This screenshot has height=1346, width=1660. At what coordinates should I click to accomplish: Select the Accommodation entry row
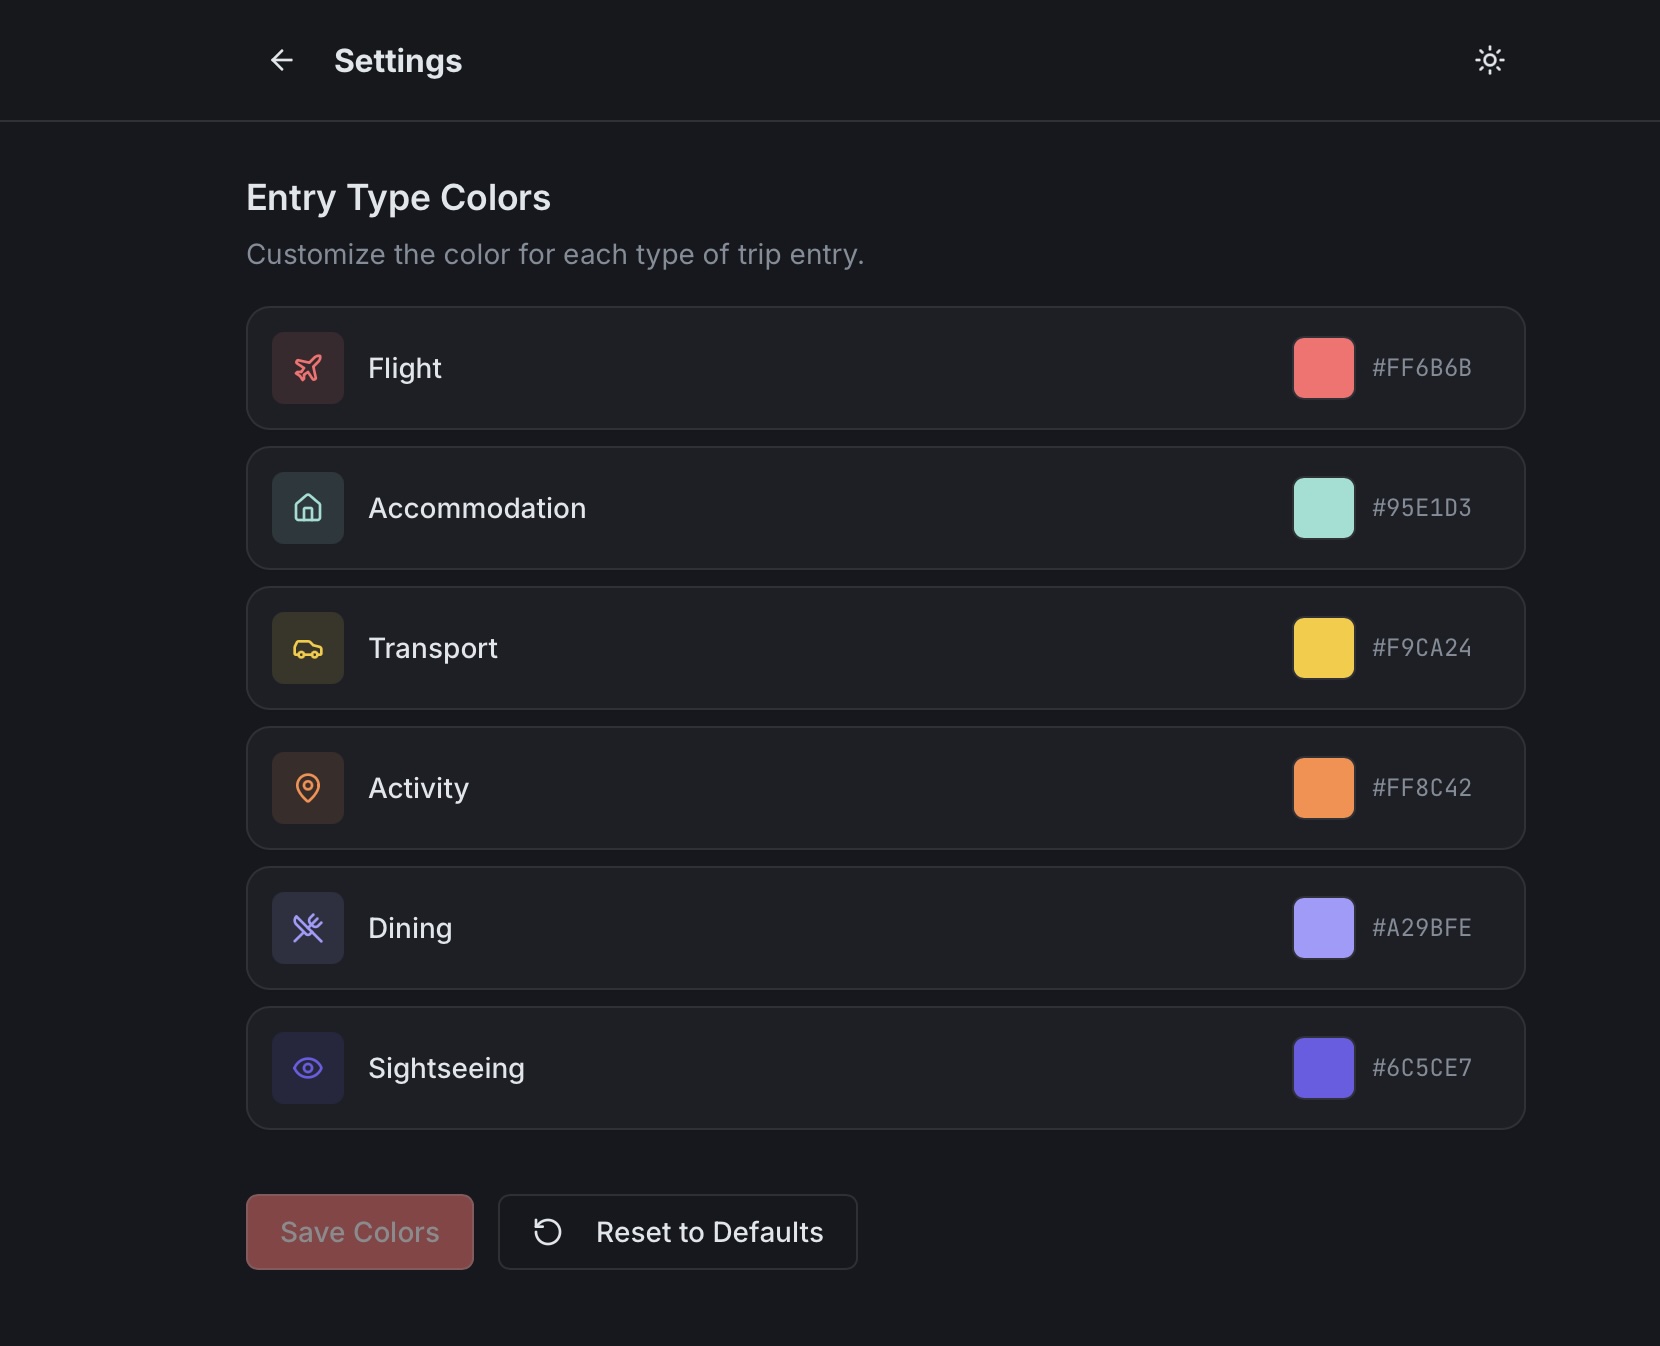tap(885, 508)
